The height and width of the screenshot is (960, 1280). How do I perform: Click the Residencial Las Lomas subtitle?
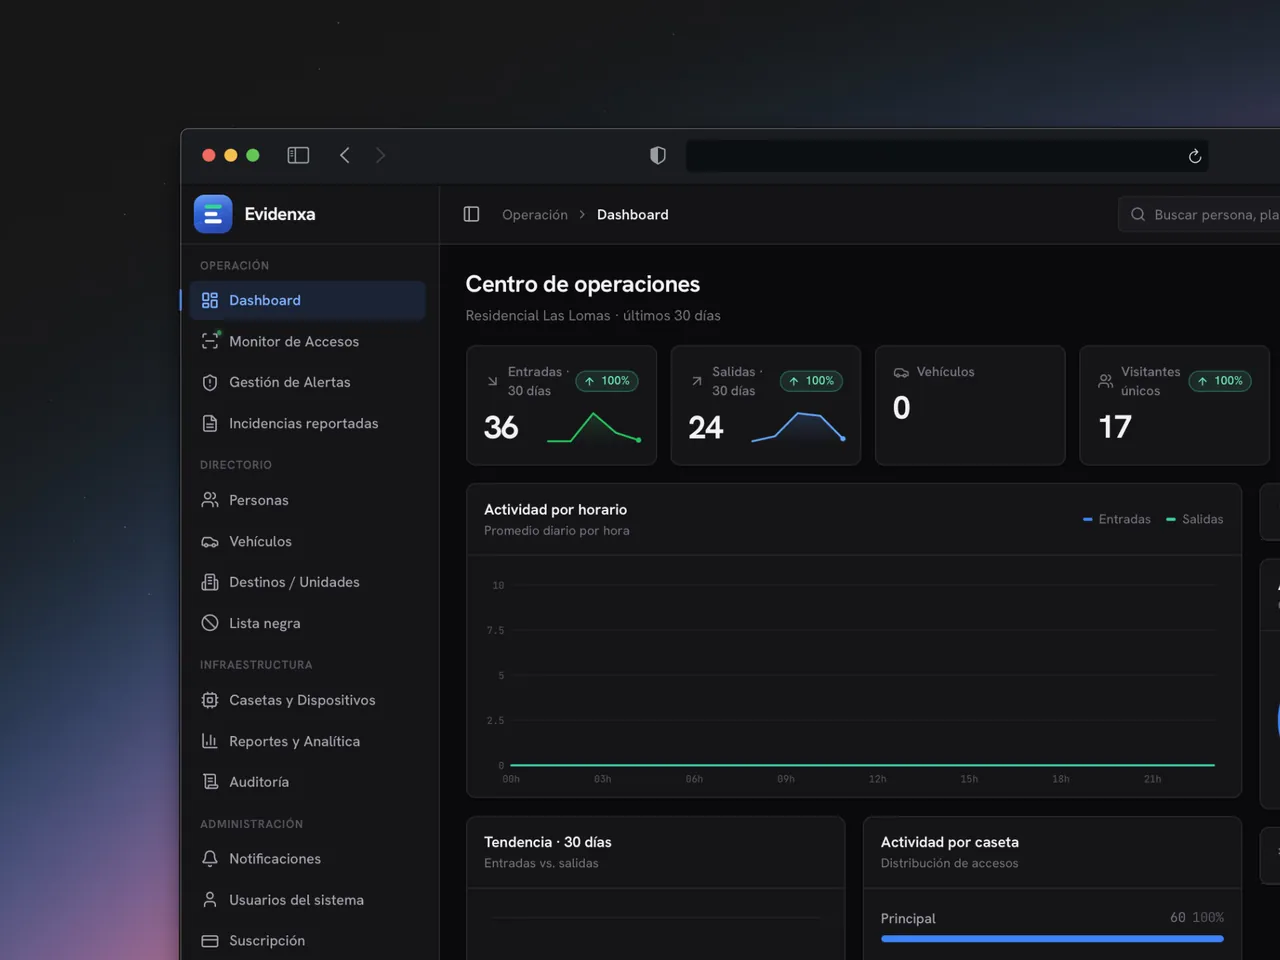593,316
